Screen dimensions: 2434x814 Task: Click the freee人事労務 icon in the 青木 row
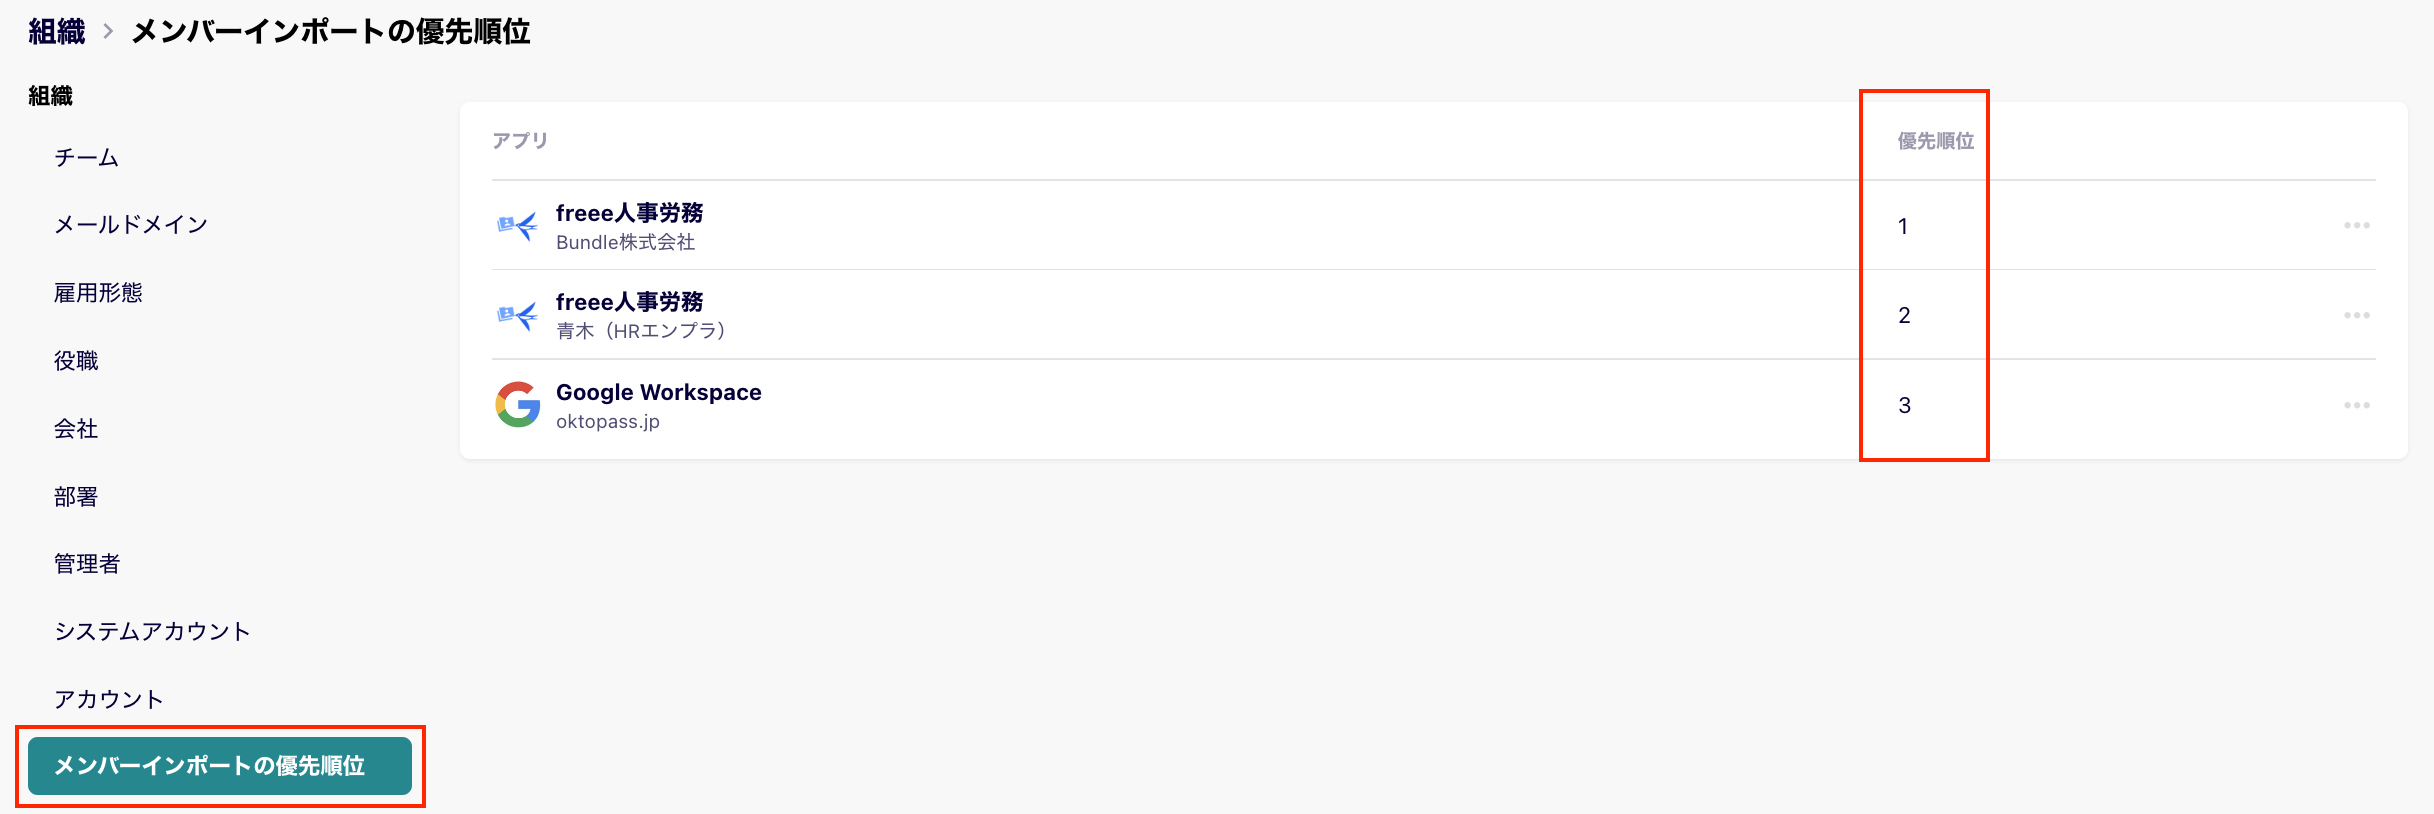(518, 315)
